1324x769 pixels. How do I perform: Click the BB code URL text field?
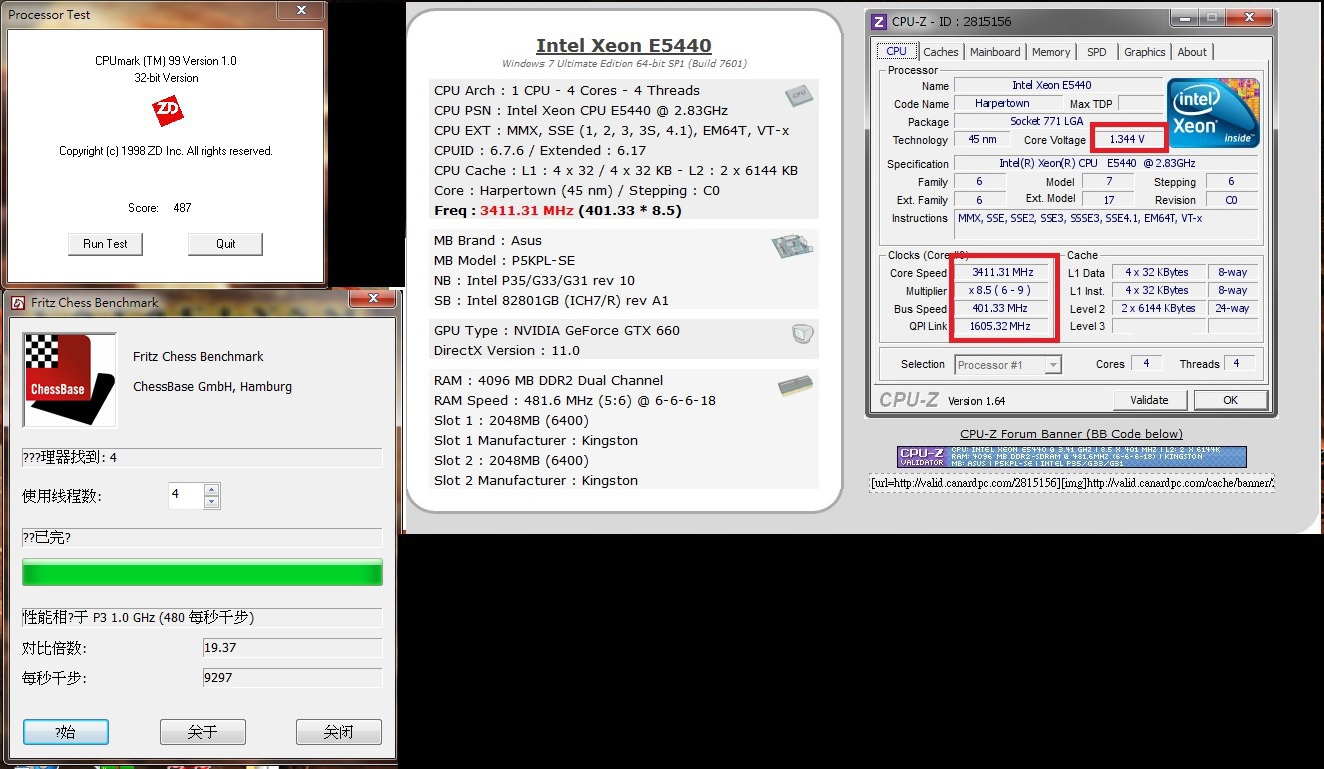click(1072, 483)
